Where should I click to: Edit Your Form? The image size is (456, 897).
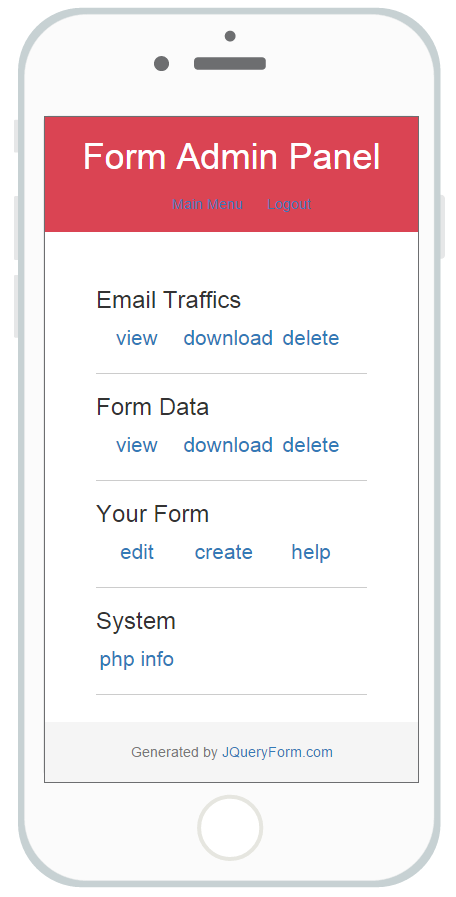coord(137,552)
